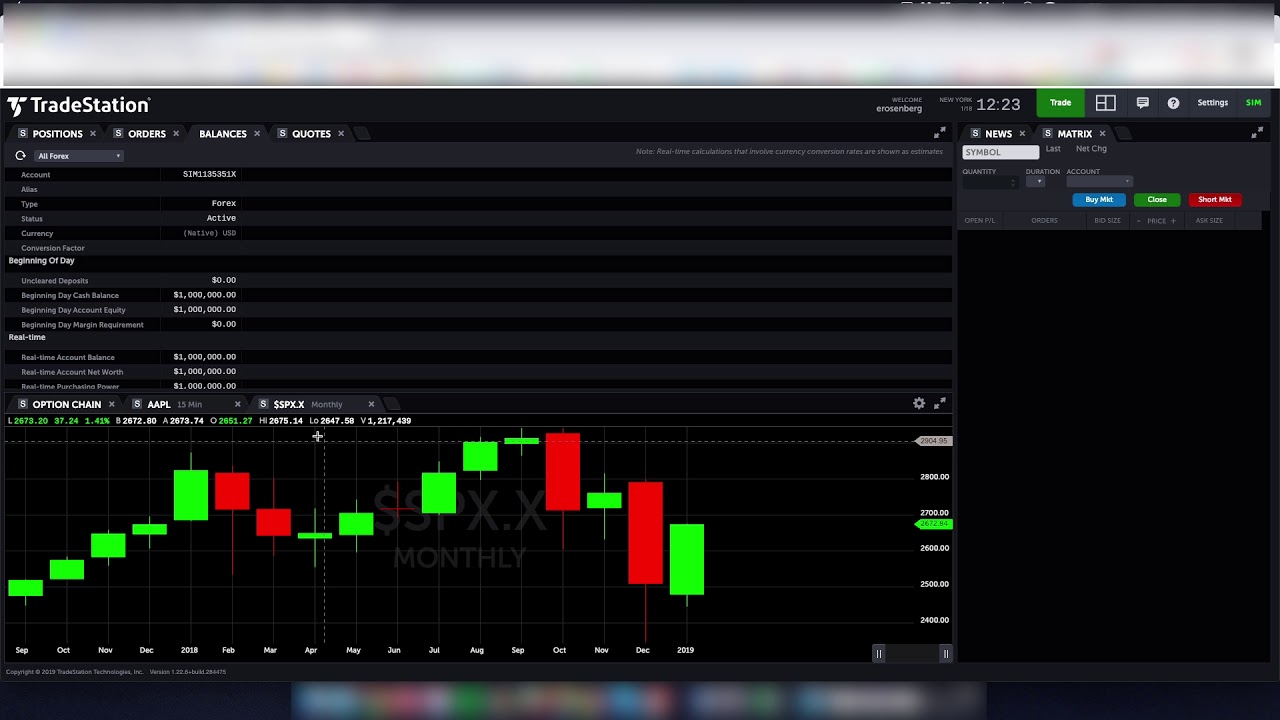This screenshot has height=720, width=1280.
Task: Open the chat messages icon
Action: click(1142, 103)
